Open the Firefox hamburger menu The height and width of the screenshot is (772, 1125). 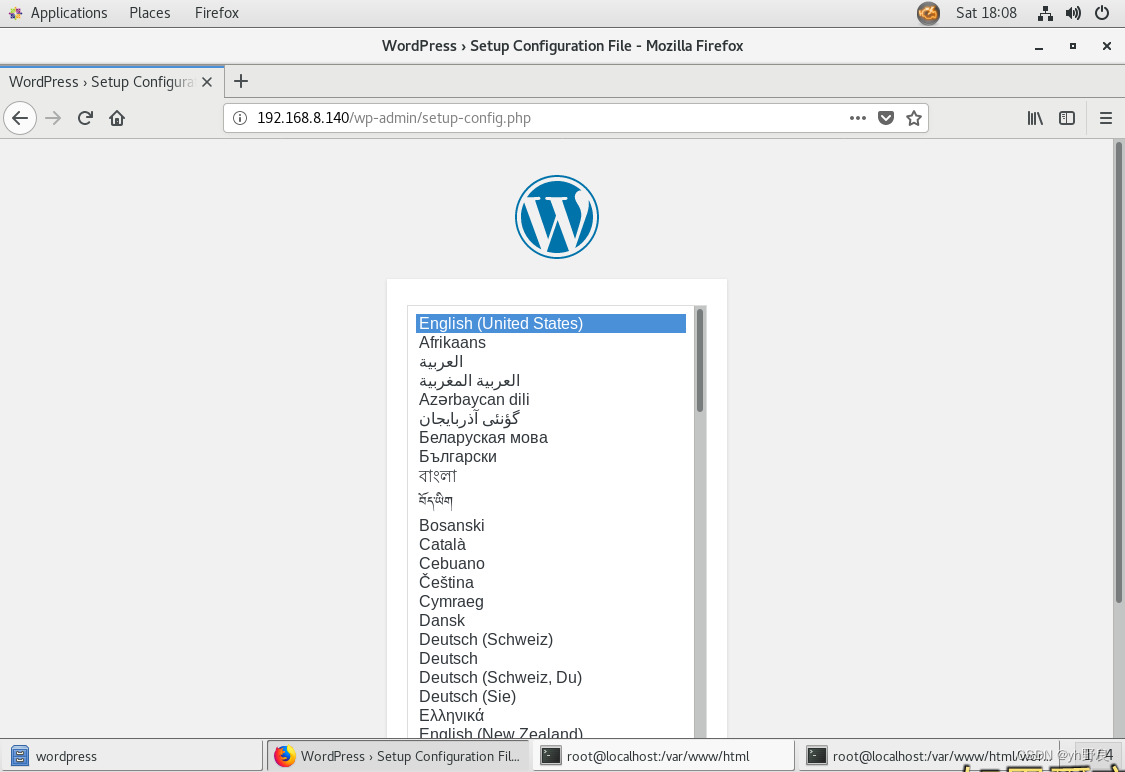pos(1106,118)
